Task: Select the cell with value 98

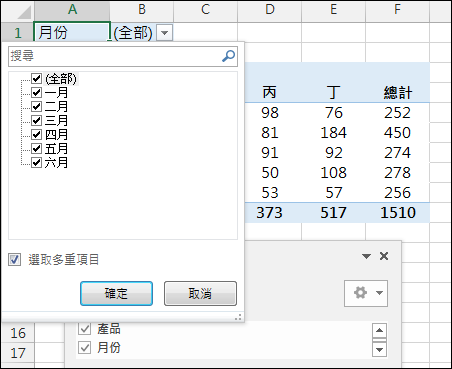Action: 269,113
